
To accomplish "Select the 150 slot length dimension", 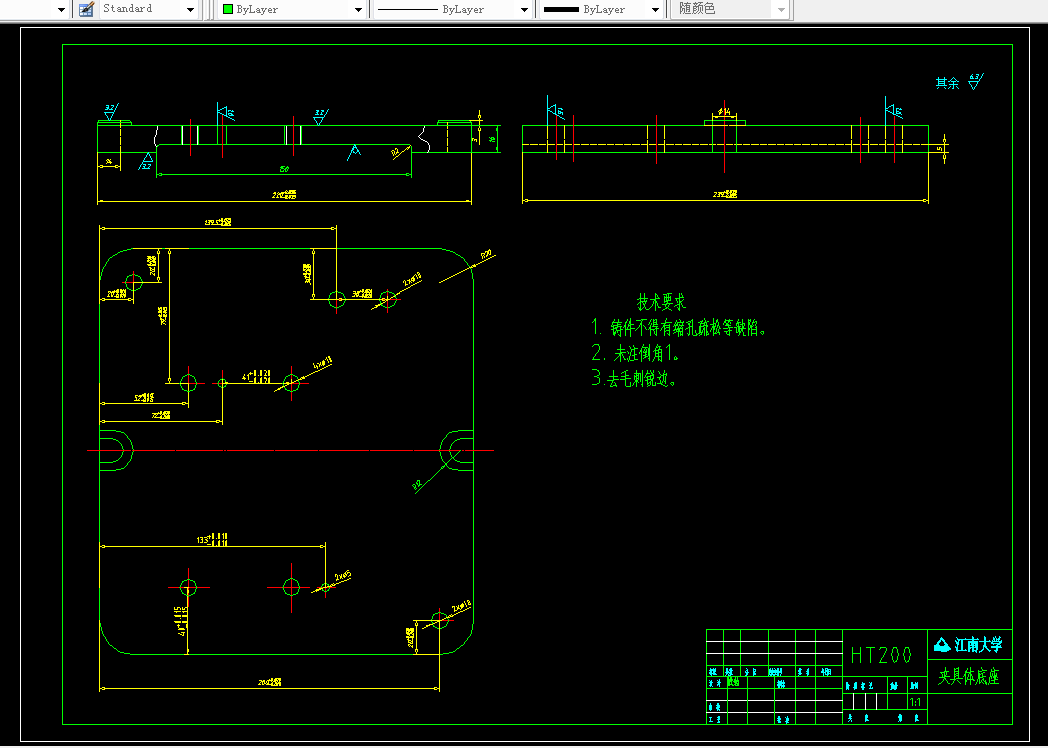I will (x=284, y=170).
